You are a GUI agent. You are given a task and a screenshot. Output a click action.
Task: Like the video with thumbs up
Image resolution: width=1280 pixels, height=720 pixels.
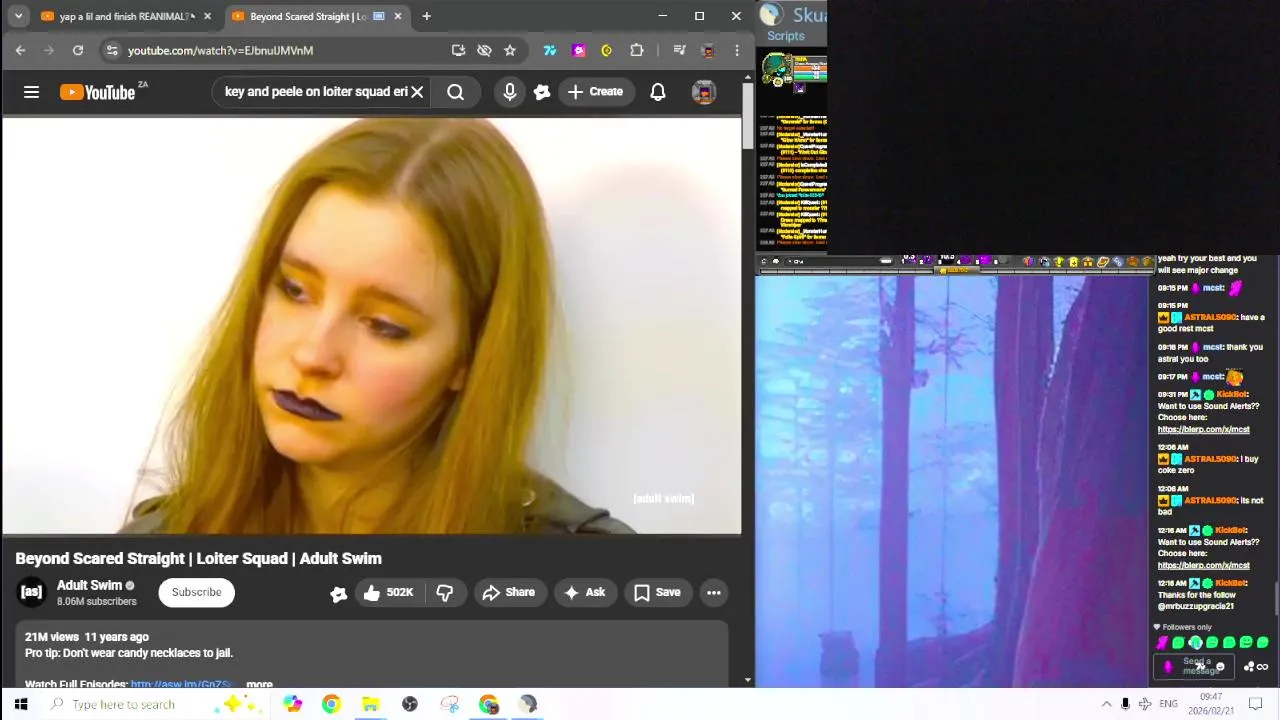pyautogui.click(x=388, y=593)
